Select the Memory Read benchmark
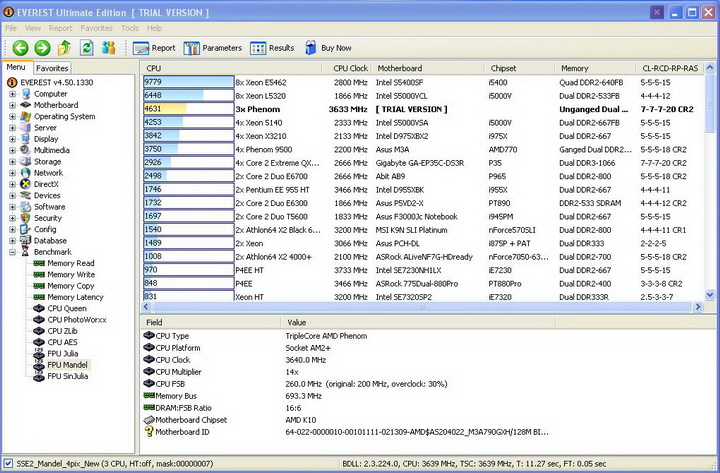This screenshot has height=473, width=720. pyautogui.click(x=71, y=263)
